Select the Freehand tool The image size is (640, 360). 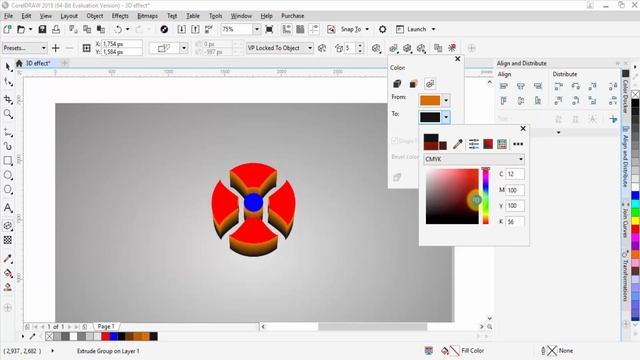(x=8, y=132)
